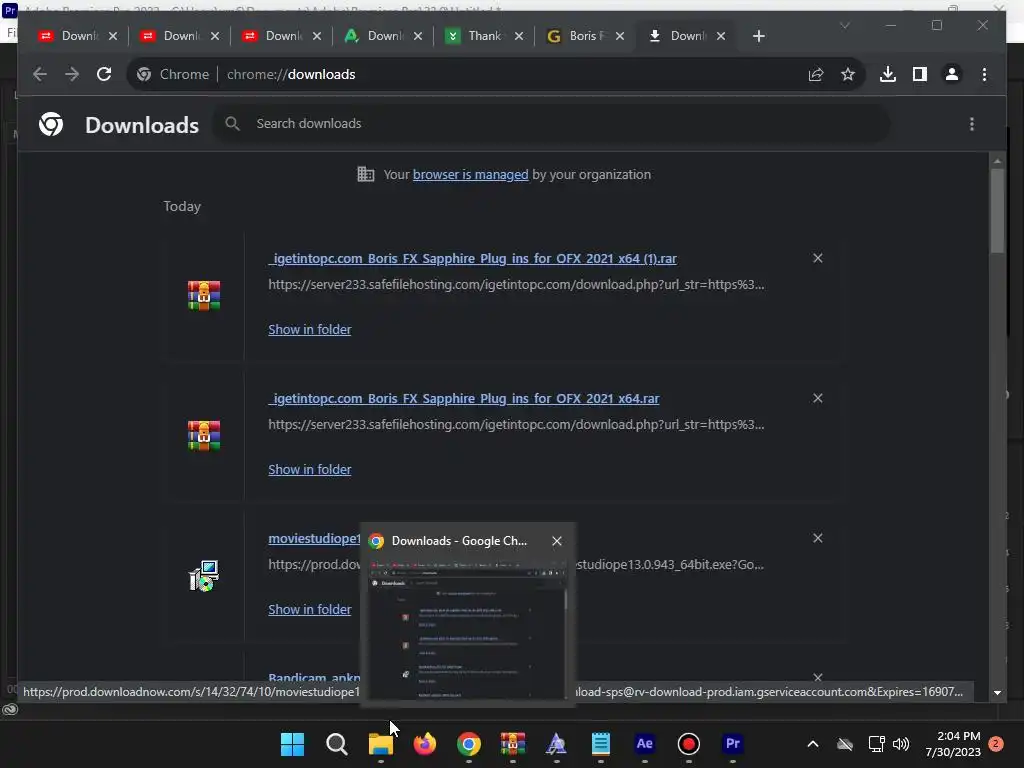Close the Downloads taskbar preview popup
1024x768 pixels.
click(556, 541)
